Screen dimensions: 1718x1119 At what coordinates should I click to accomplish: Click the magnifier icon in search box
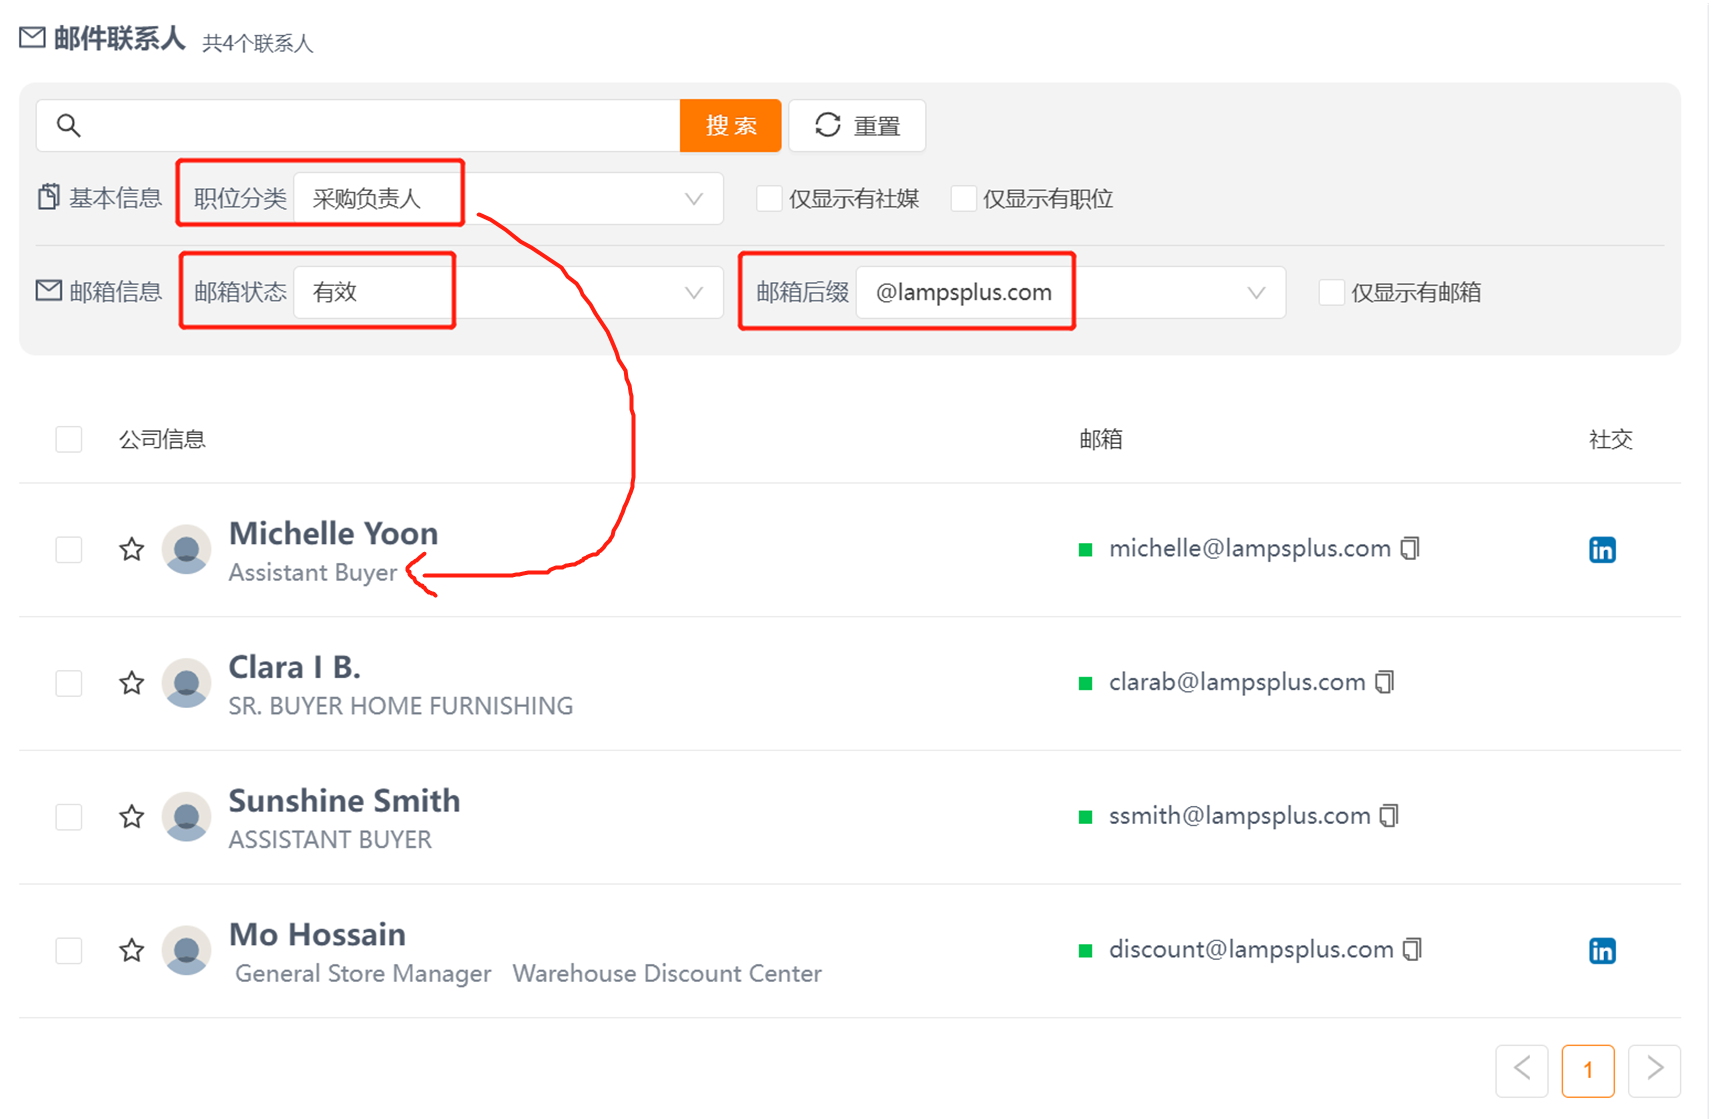[68, 125]
